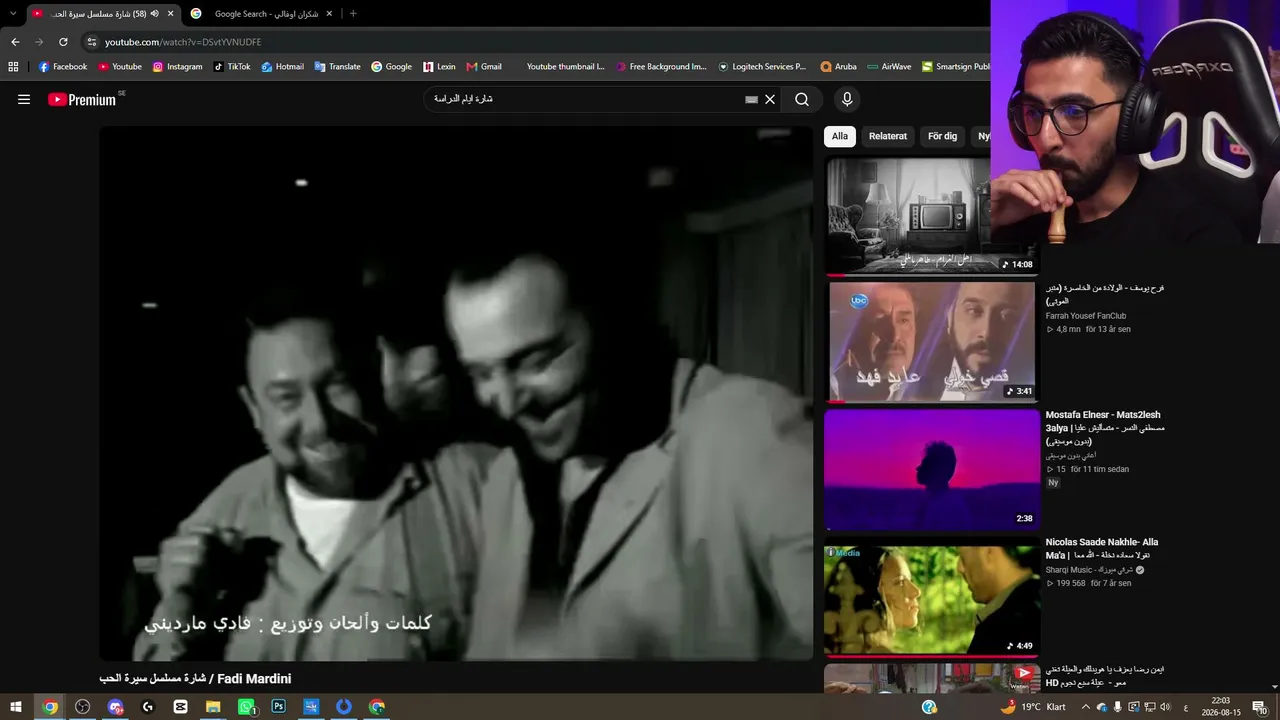1280x720 pixels.
Task: Open CapCut from the taskbar
Action: [x=180, y=707]
